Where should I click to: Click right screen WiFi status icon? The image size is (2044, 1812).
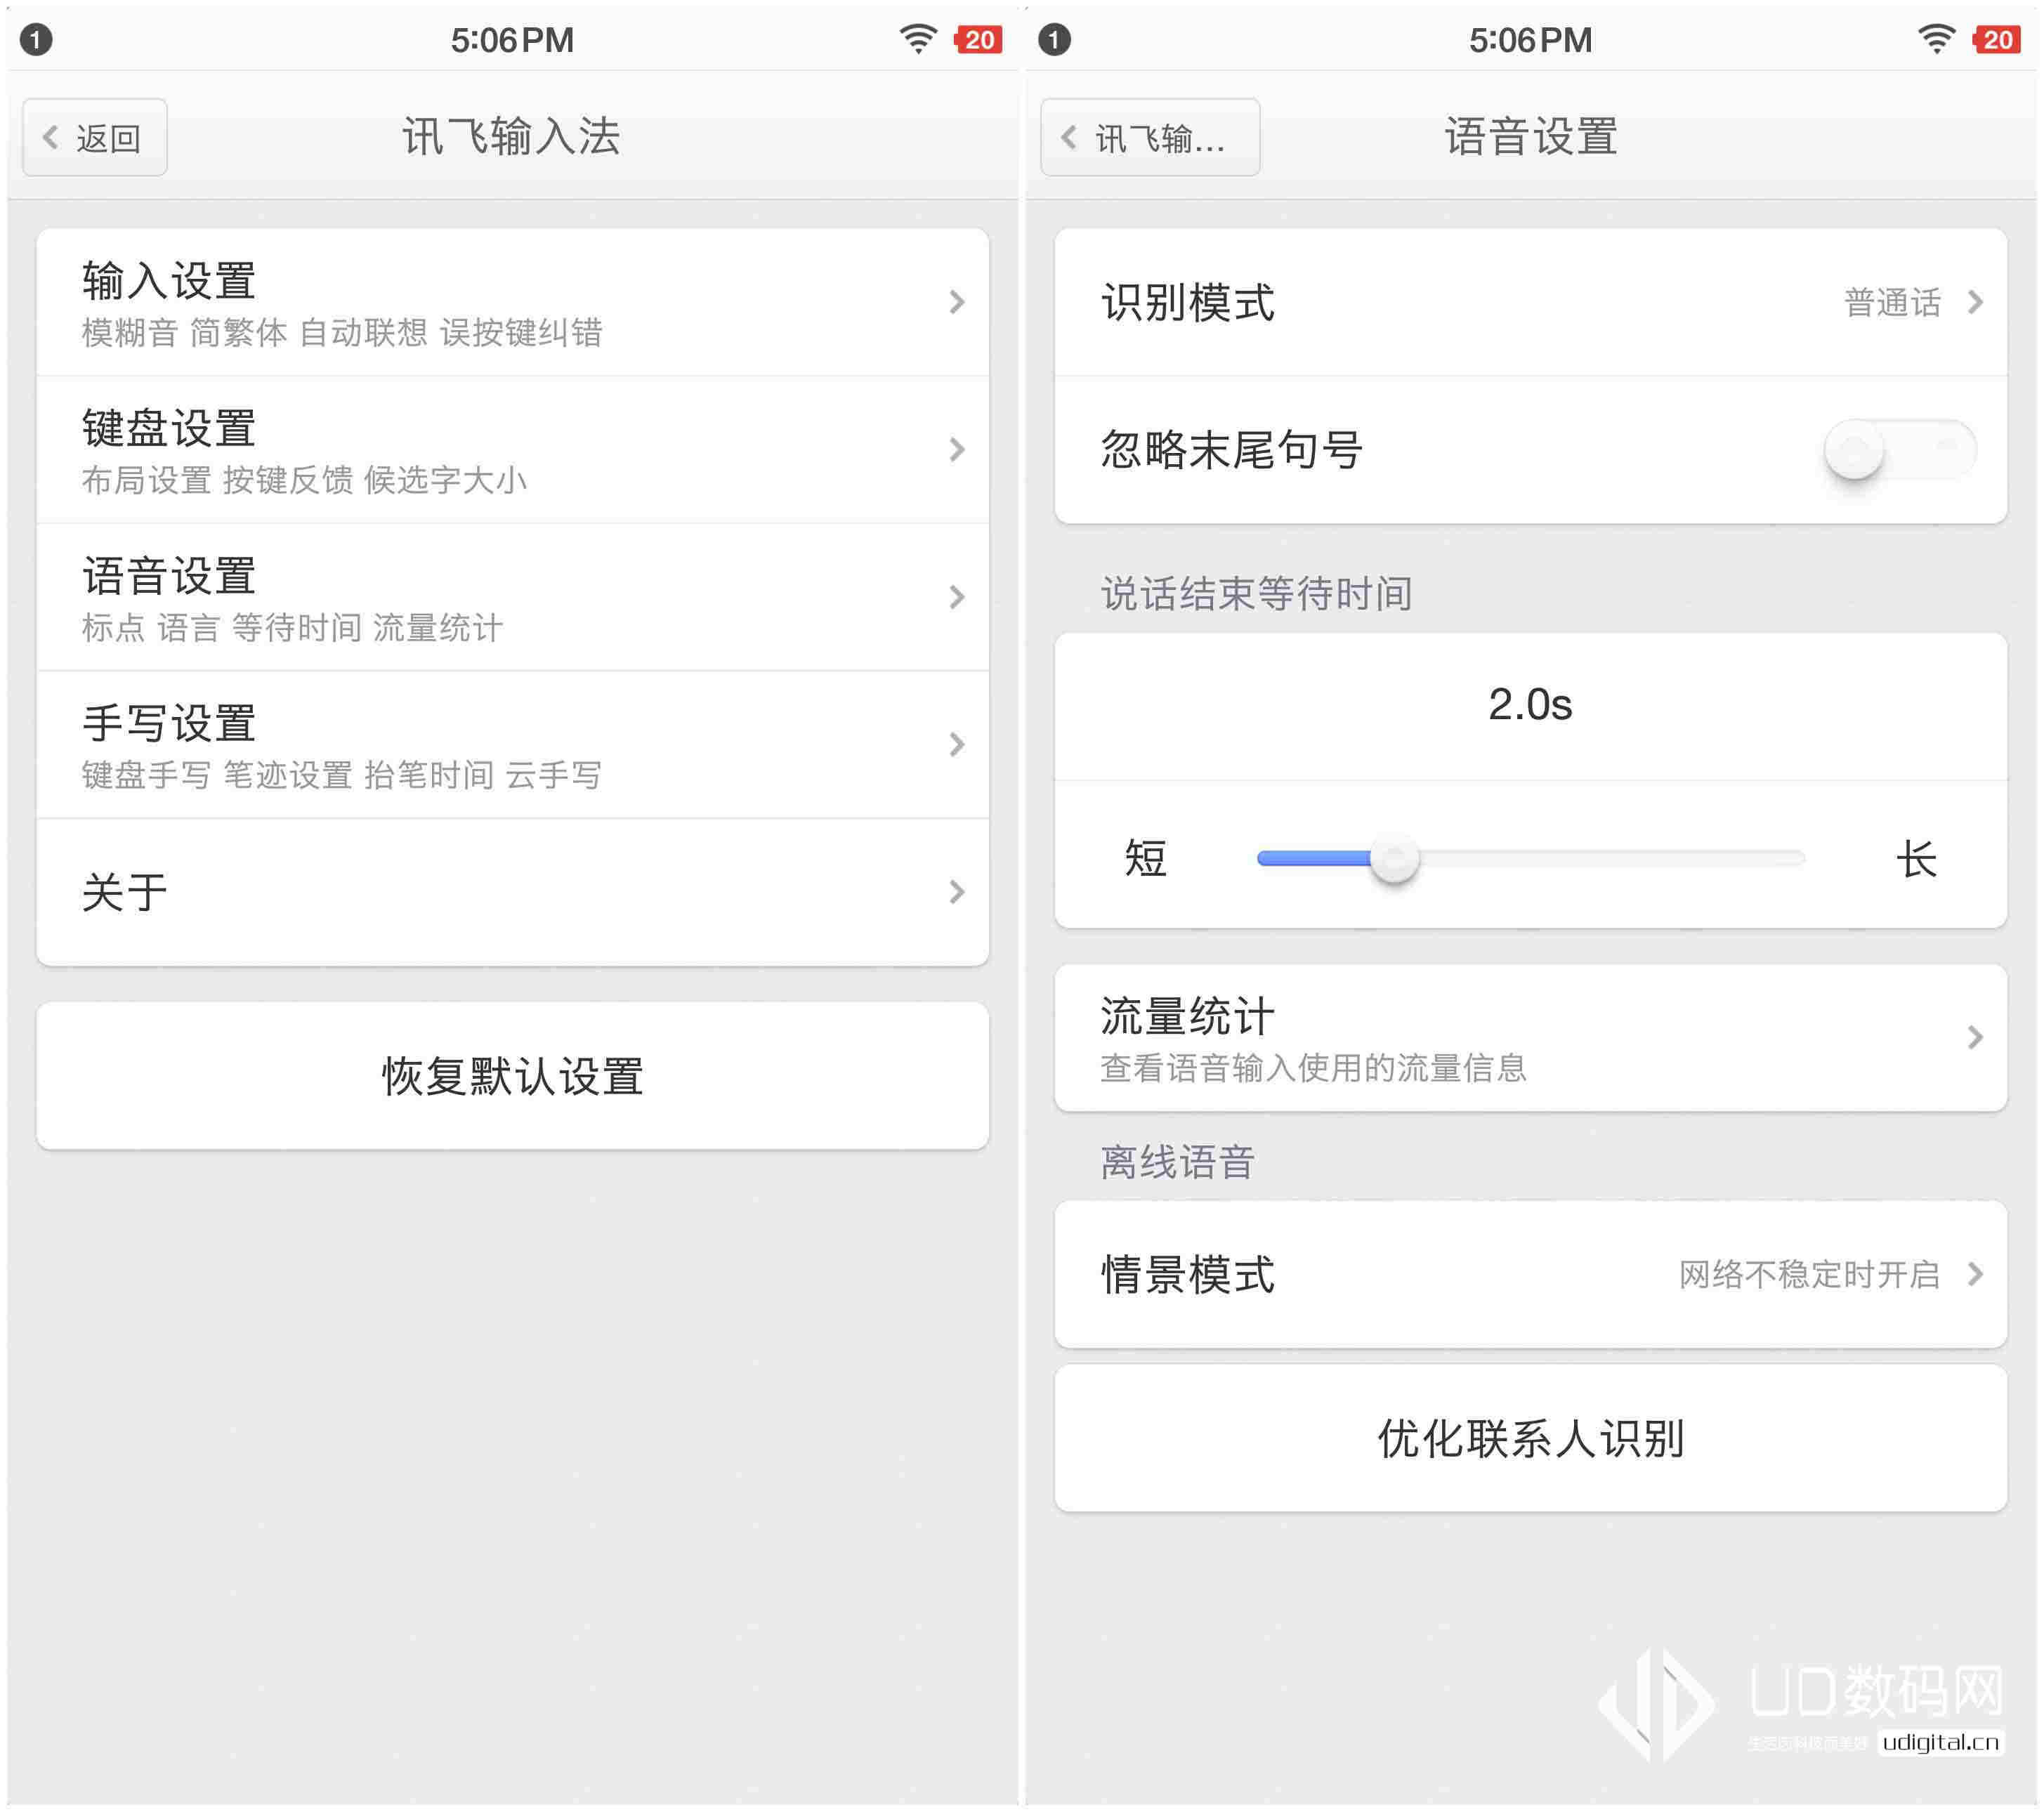[1936, 39]
